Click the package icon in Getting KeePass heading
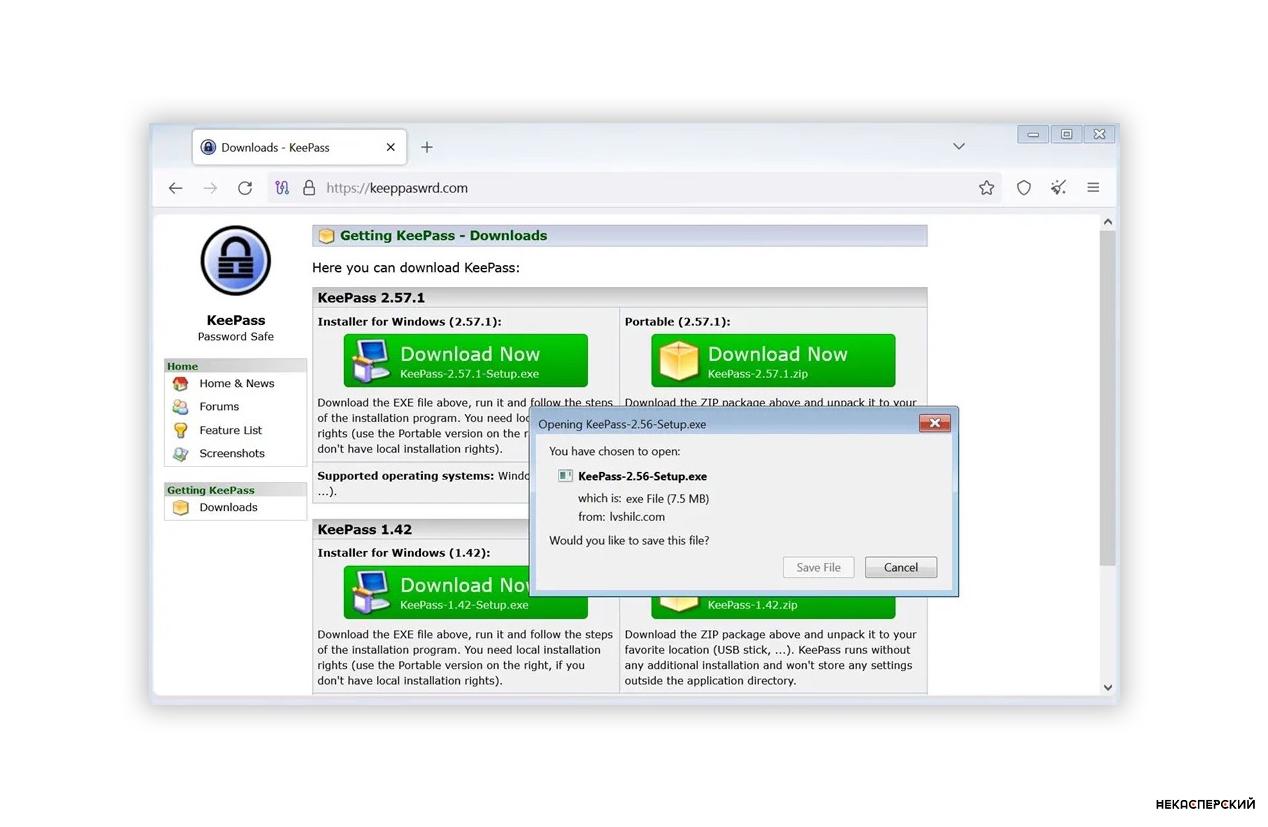Image resolution: width=1268 pixels, height=827 pixels. coord(326,236)
